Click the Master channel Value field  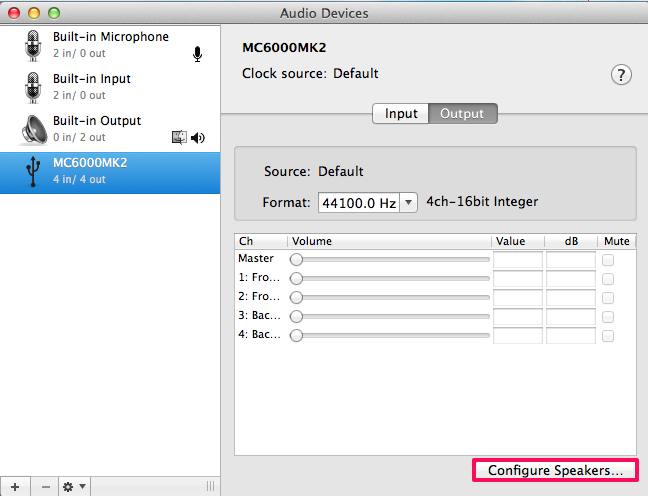[518, 260]
